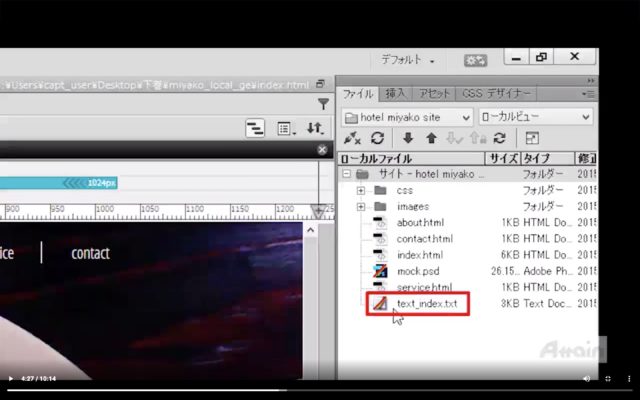Click the サイト - hotel miyako root folder row
Screen dimensions: 640x400
[x=468, y=174]
